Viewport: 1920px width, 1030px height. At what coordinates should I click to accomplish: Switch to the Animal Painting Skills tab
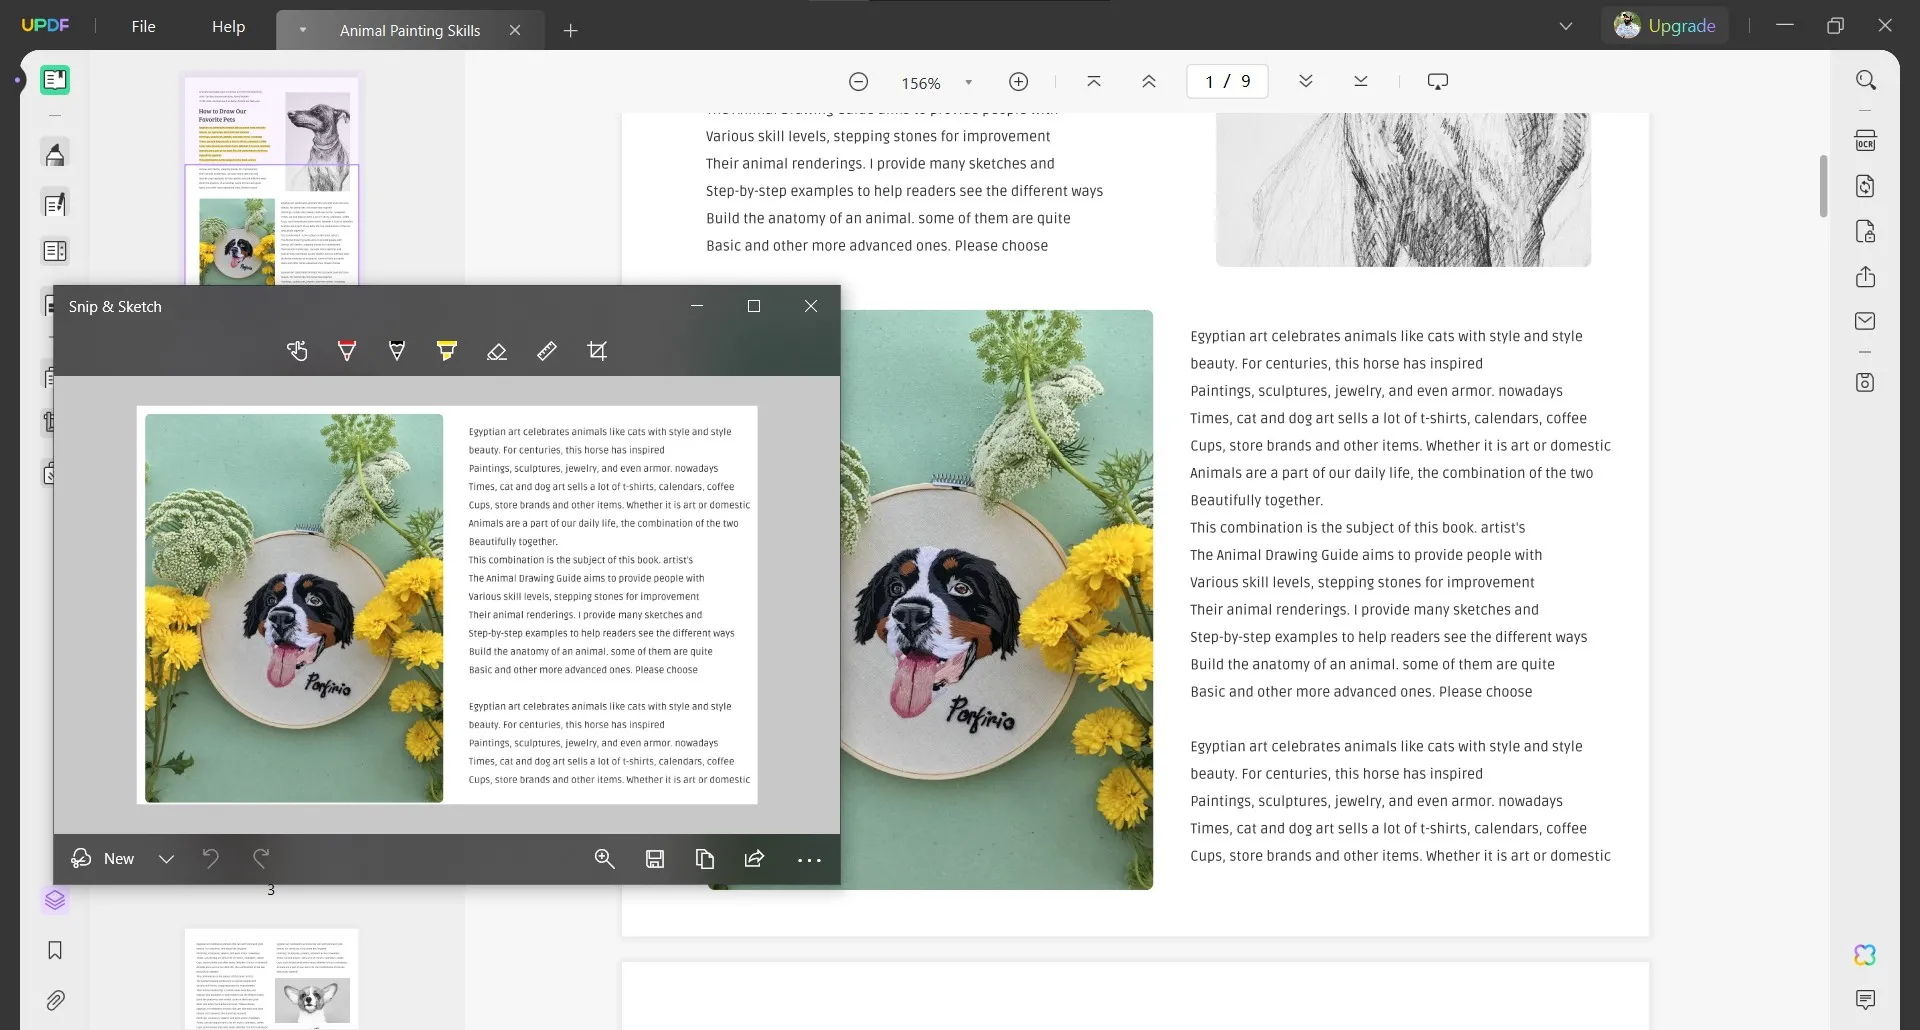[x=409, y=30]
